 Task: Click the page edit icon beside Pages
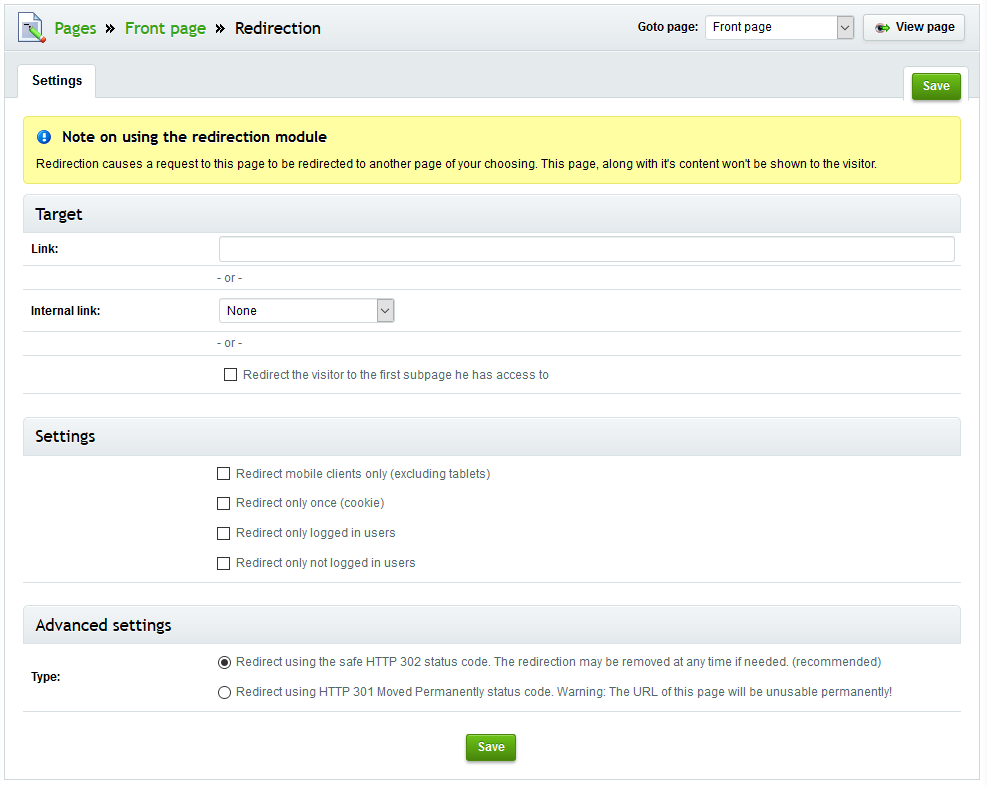click(x=31, y=28)
